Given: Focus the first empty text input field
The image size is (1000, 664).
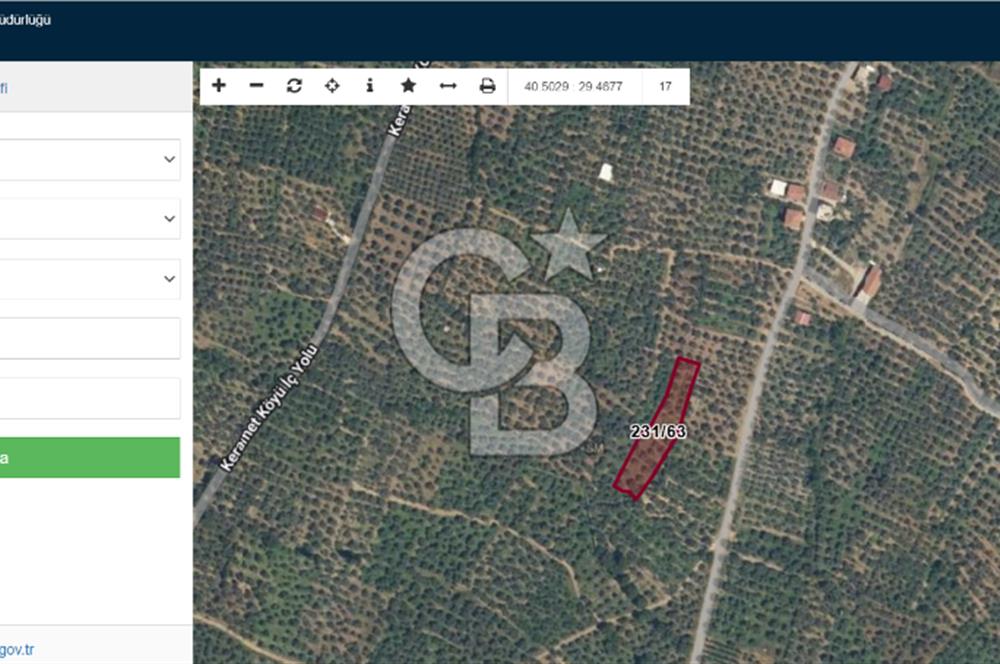Looking at the screenshot, I should (90, 338).
